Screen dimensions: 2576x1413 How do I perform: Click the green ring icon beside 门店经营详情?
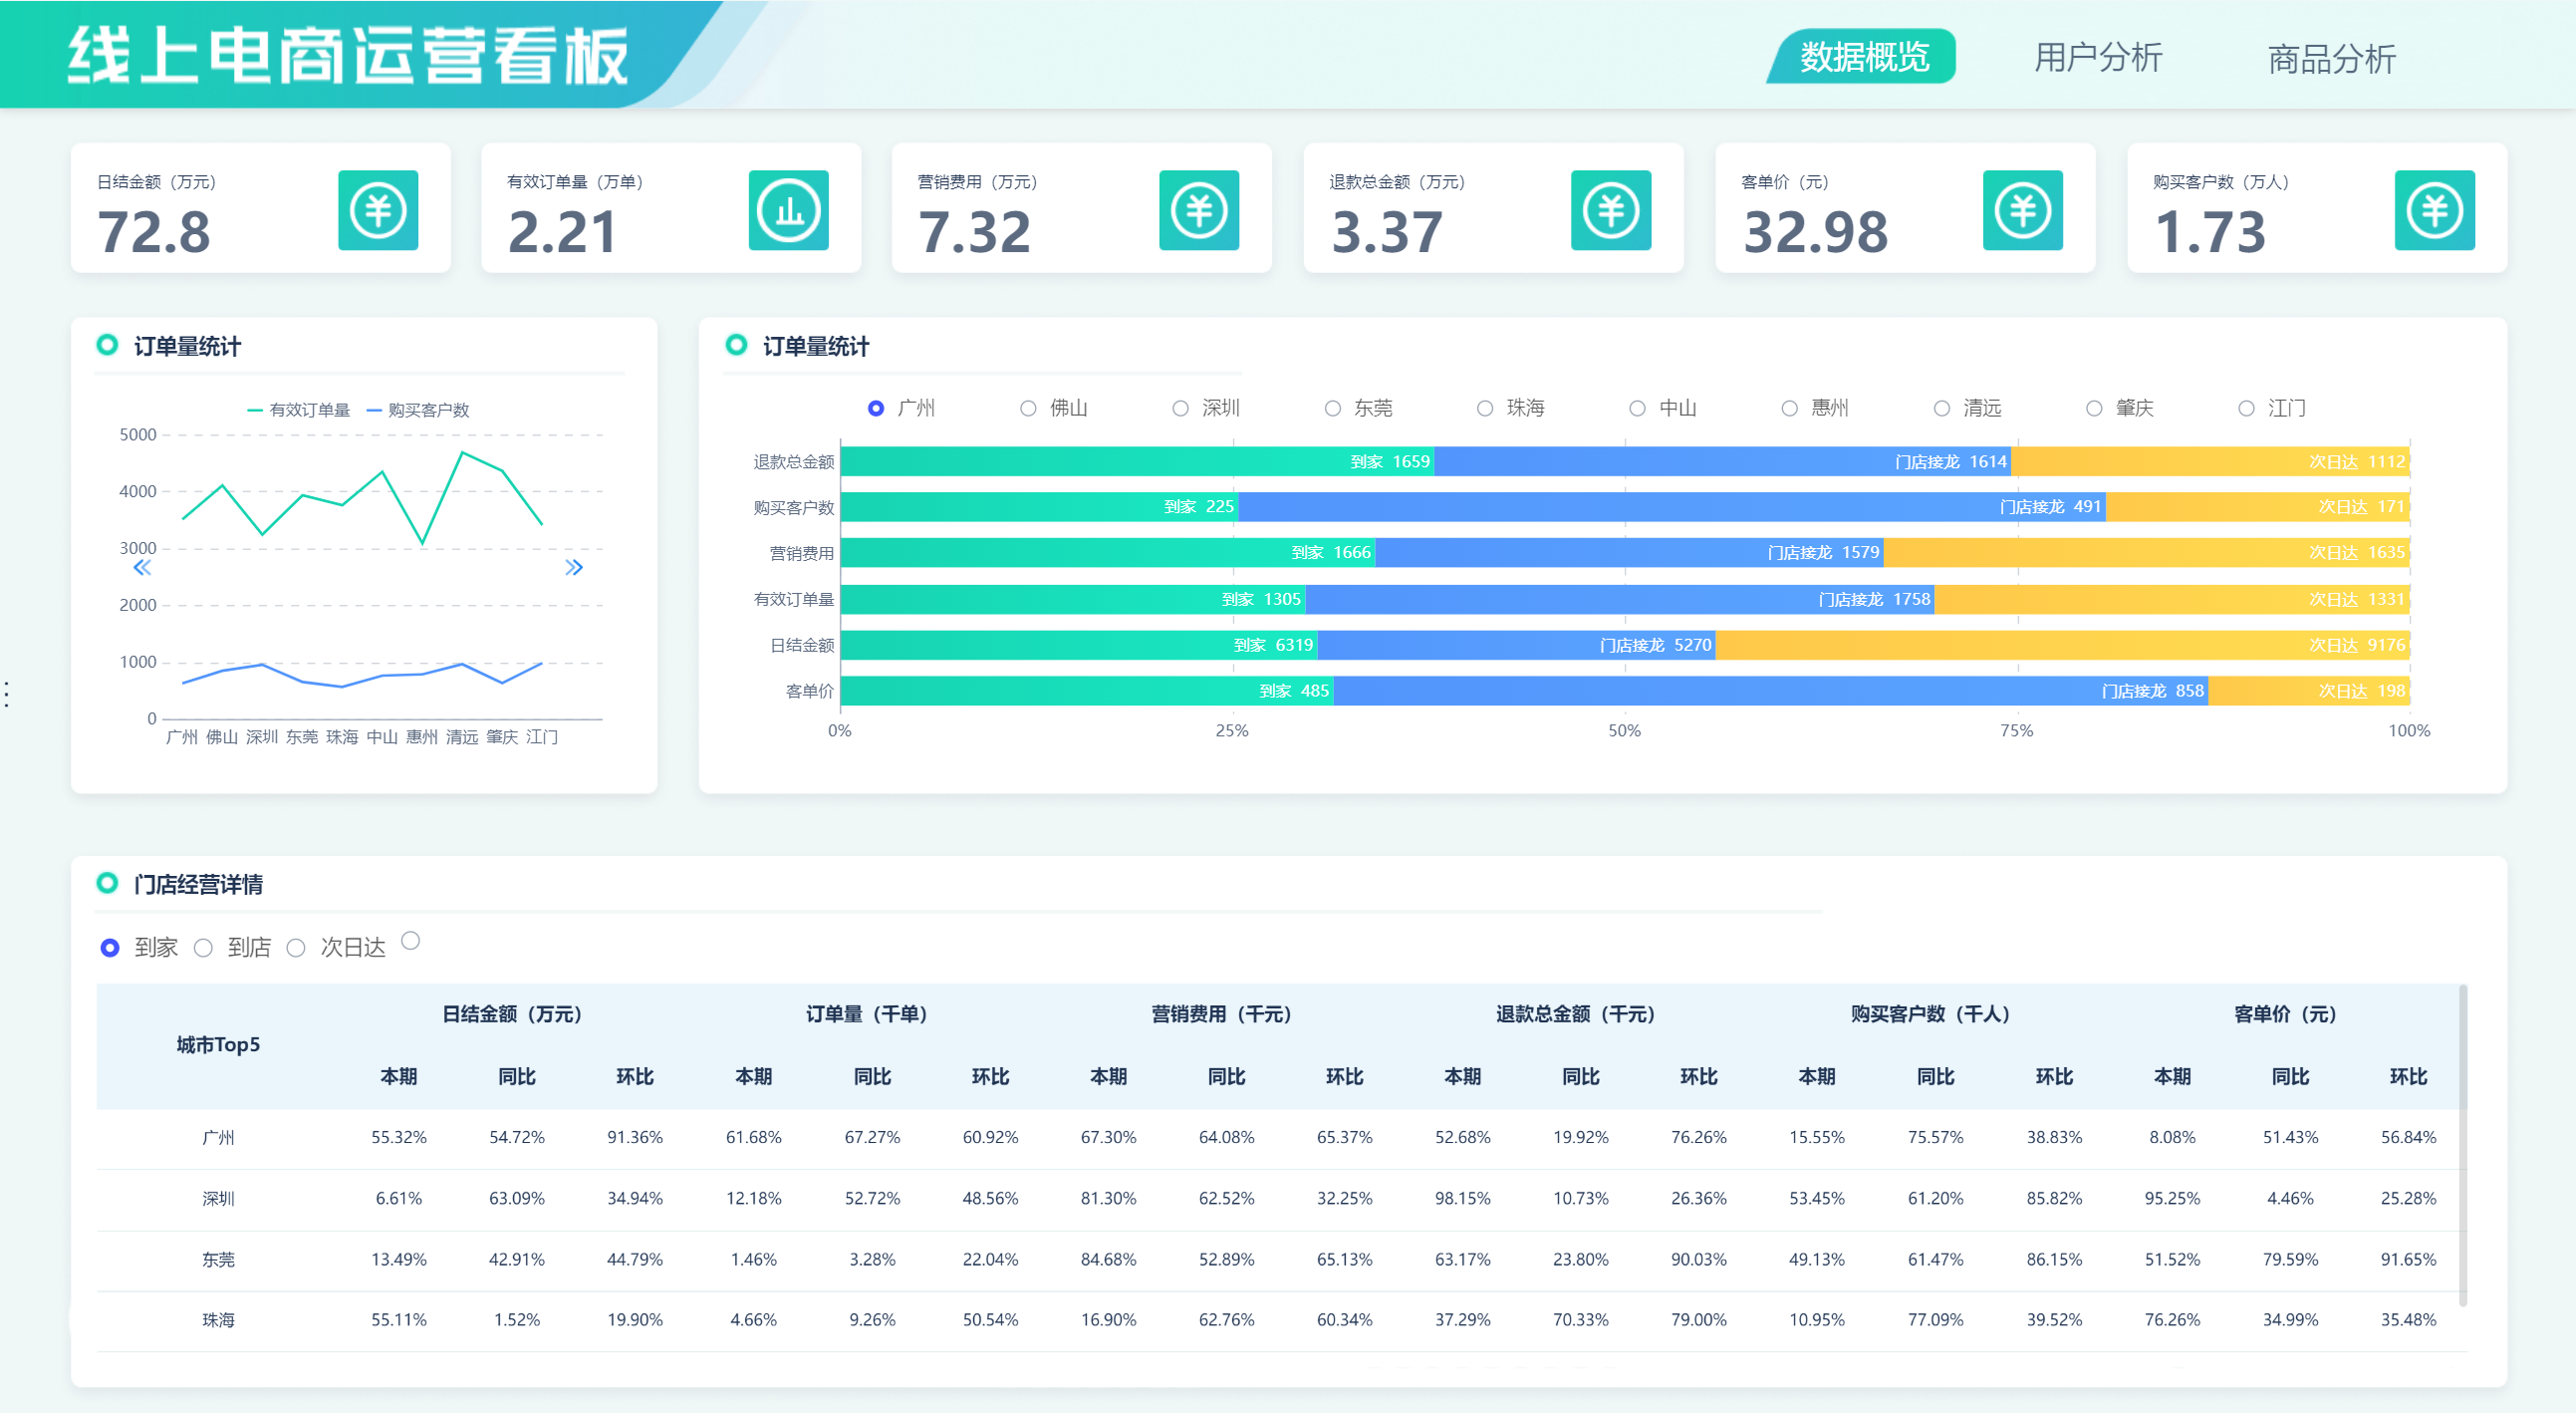(x=107, y=883)
